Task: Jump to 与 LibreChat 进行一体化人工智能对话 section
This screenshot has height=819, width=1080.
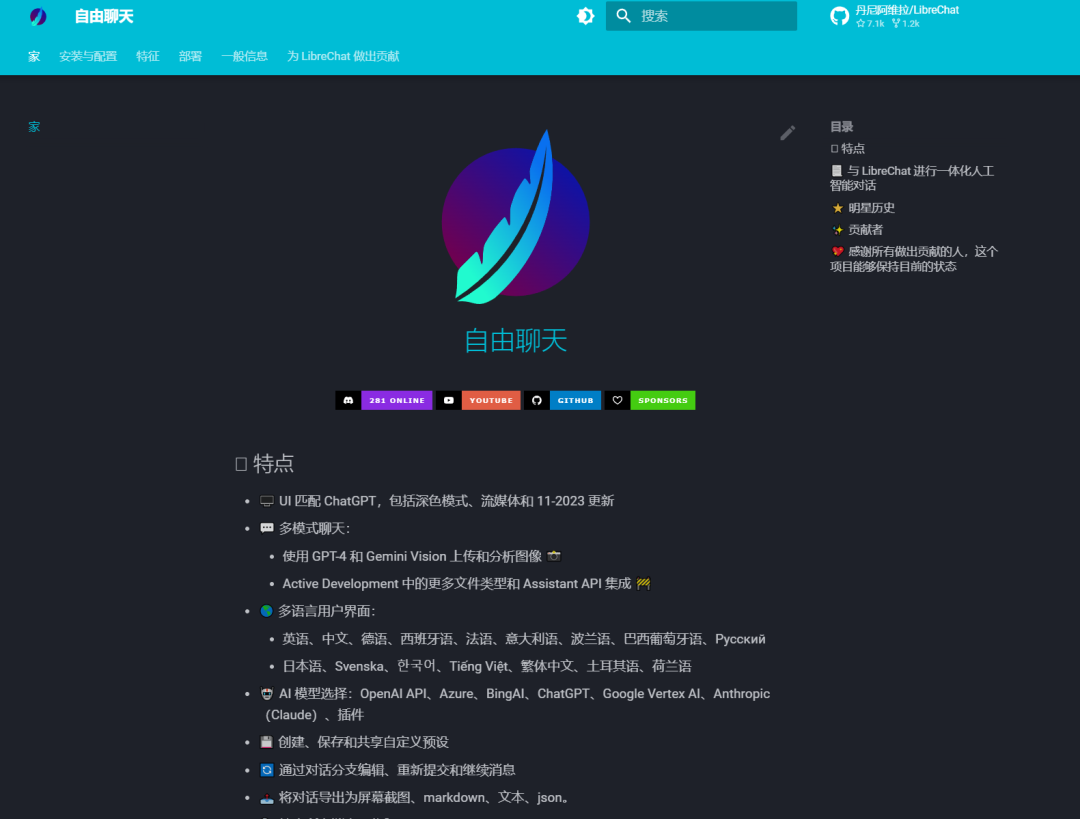Action: (x=912, y=178)
